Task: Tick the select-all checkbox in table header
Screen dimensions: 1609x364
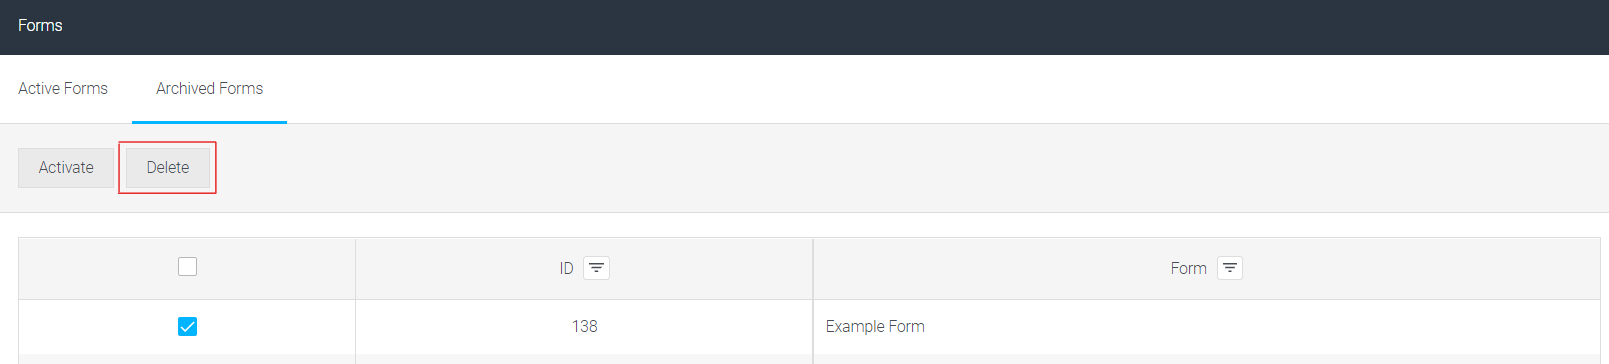Action: (x=187, y=266)
